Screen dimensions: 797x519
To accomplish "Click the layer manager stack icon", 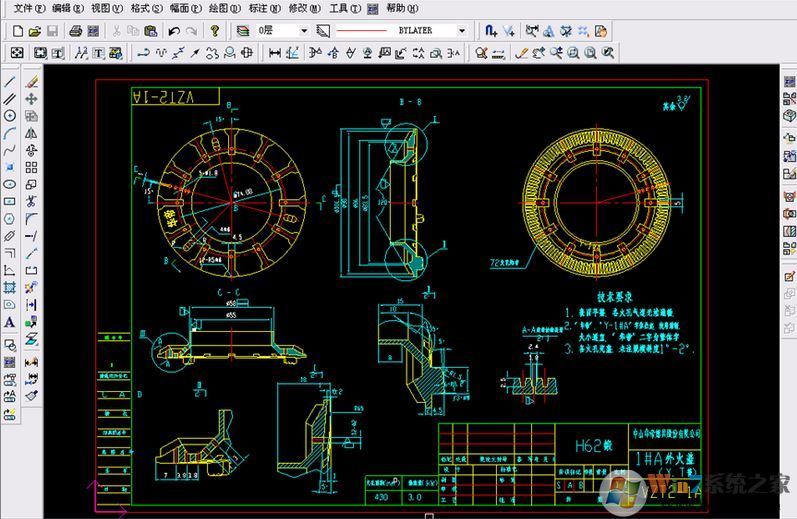I will pos(243,31).
